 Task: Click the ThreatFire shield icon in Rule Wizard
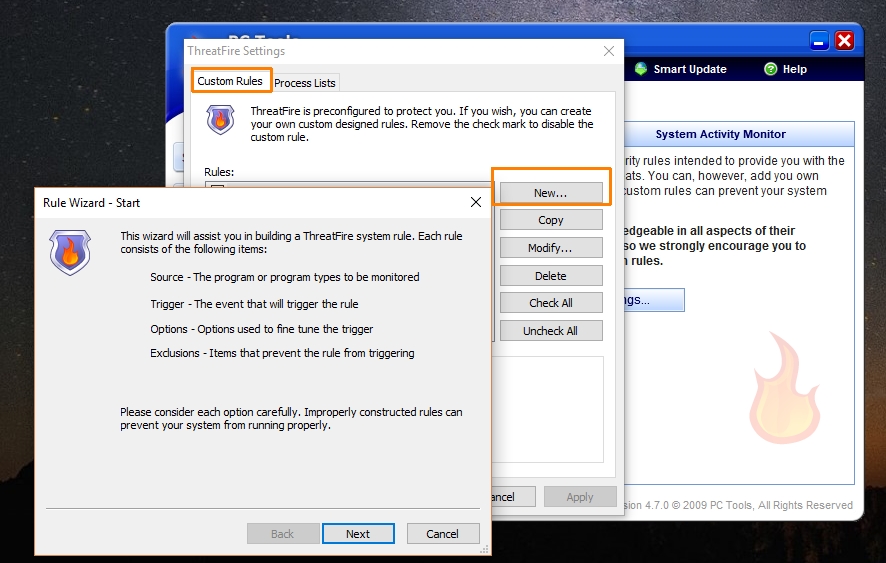coord(70,252)
